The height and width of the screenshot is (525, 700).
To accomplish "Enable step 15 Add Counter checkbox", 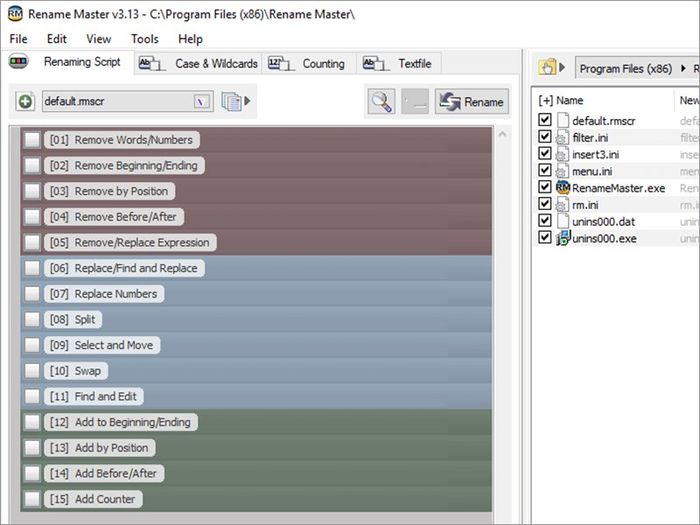I will [x=32, y=499].
